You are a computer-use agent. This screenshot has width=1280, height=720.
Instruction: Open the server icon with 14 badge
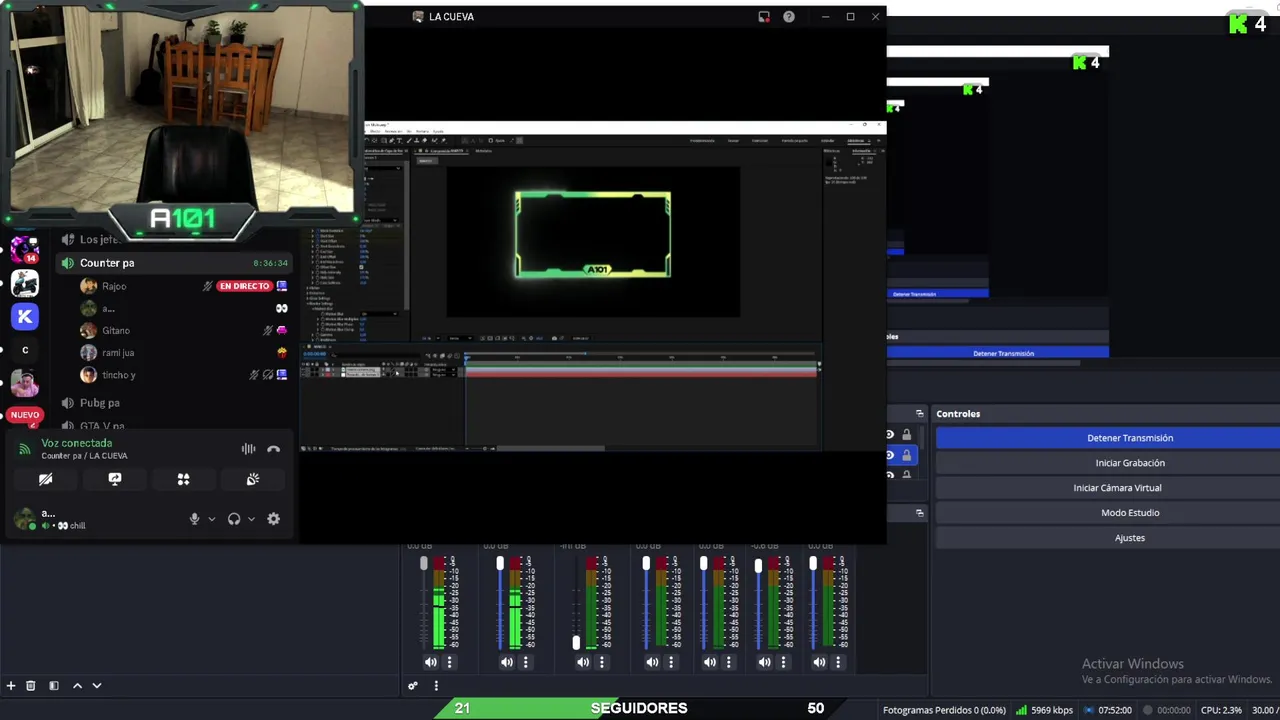pos(25,249)
